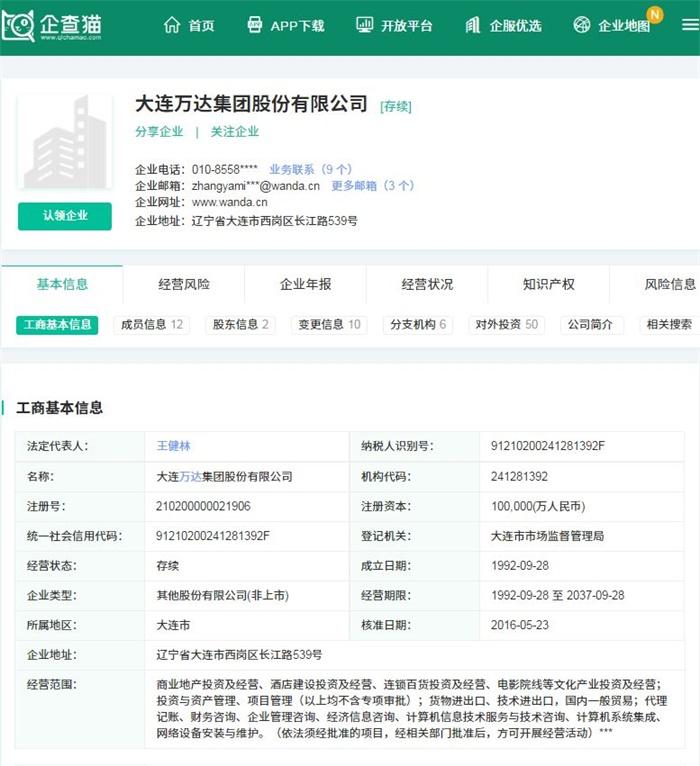The image size is (700, 766).
Task: Open the APP下载 navigation item
Action: 297,25
